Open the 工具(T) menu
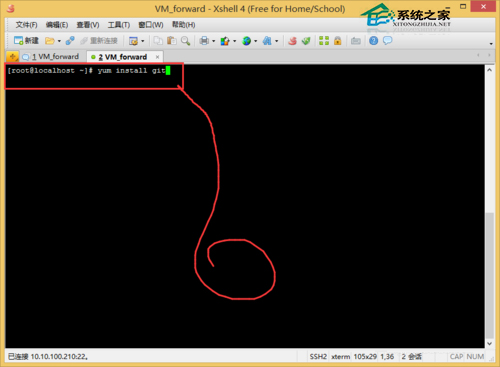Viewport: 500px width, 367px height. click(x=119, y=25)
